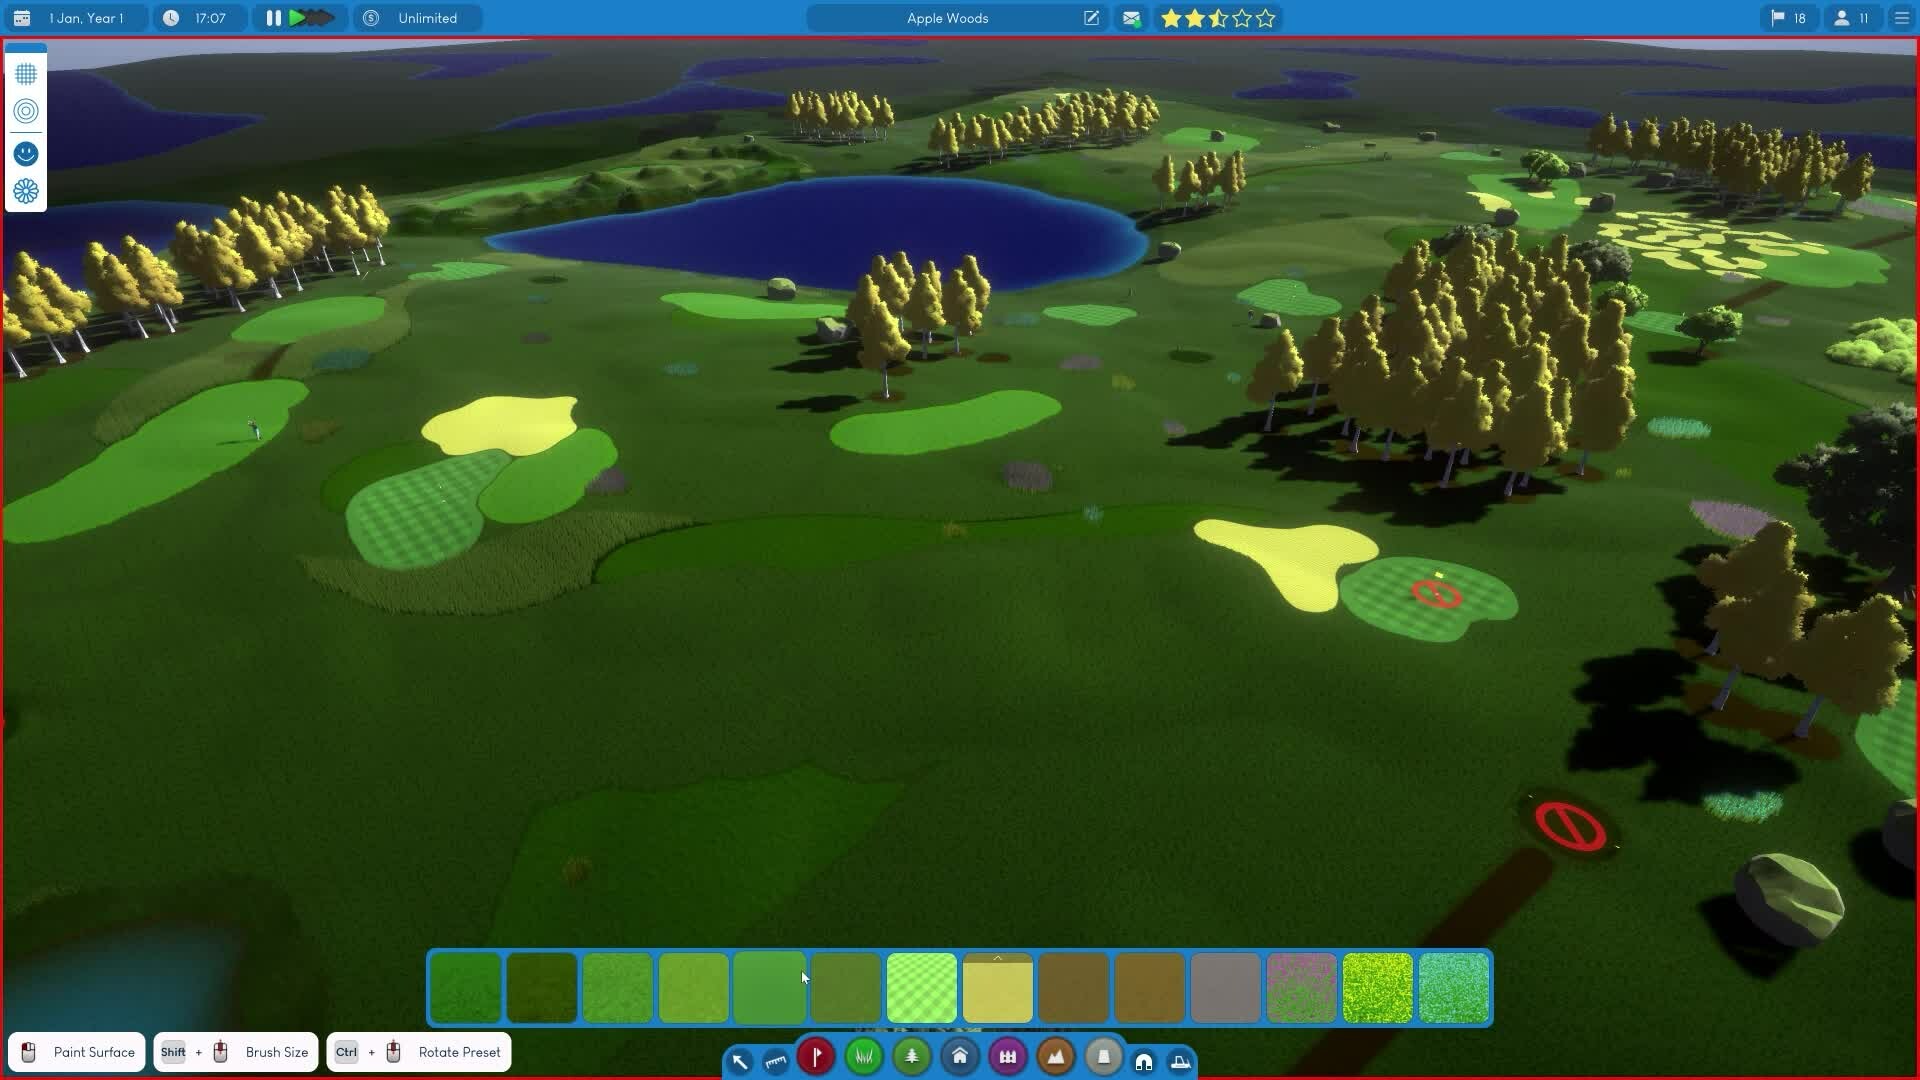Toggle the concentric circles contour overlay
Screen dimensions: 1920x1080
pyautogui.click(x=26, y=112)
